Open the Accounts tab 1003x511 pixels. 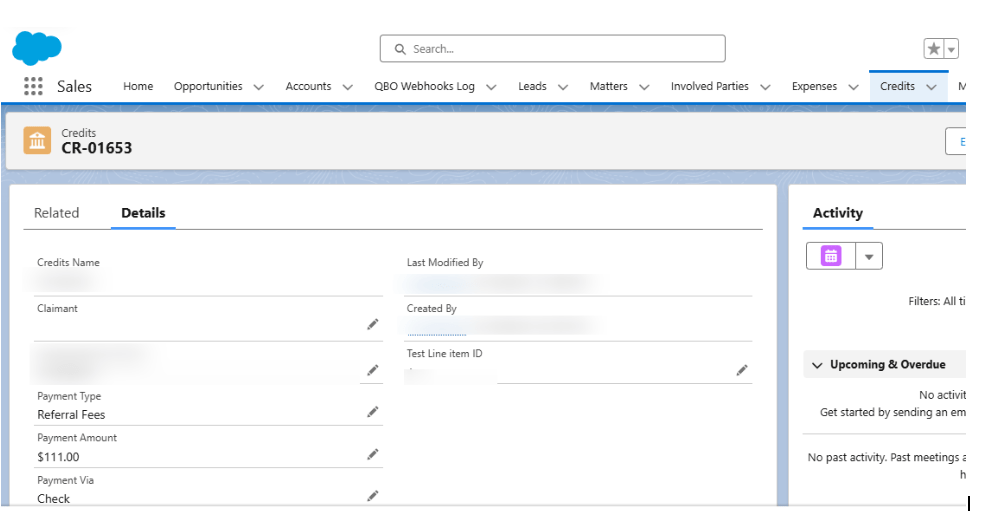click(x=308, y=86)
